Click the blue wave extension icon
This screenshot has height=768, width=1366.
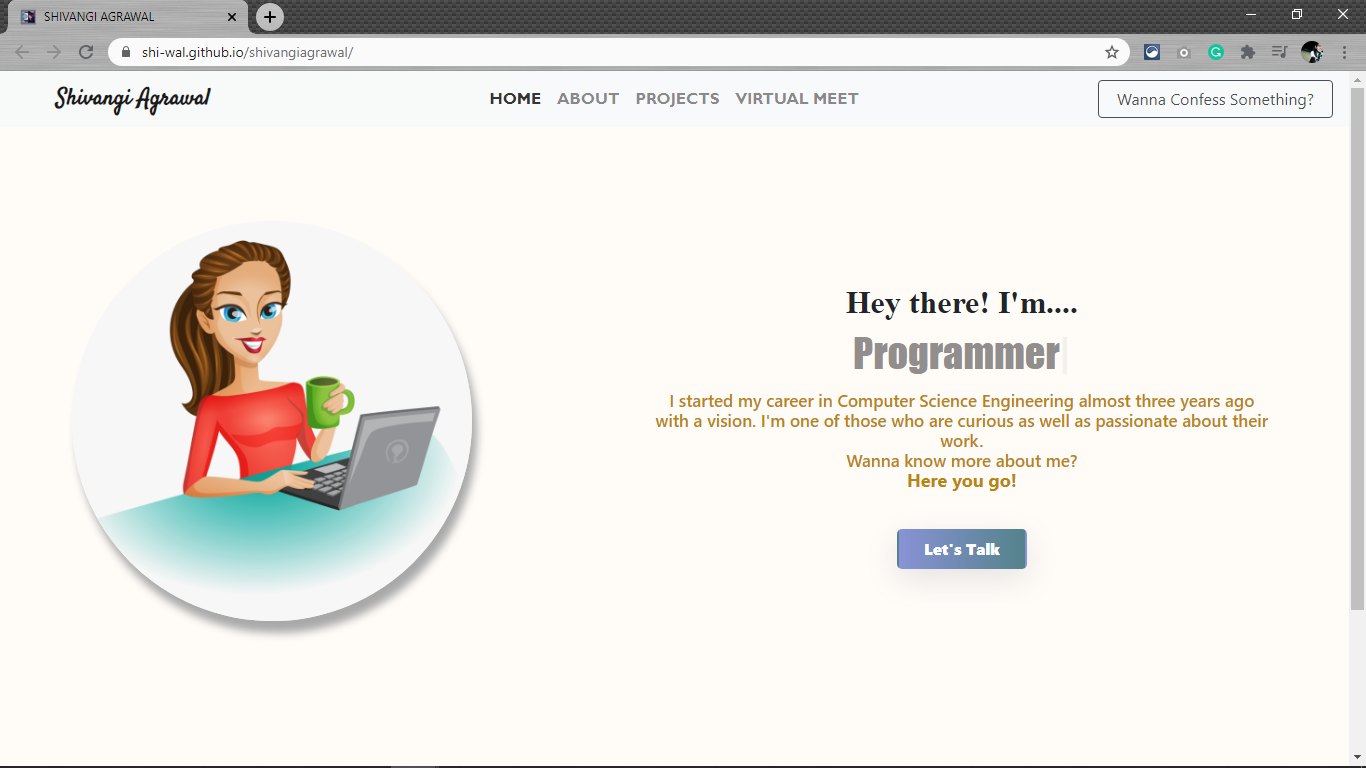tap(1152, 52)
